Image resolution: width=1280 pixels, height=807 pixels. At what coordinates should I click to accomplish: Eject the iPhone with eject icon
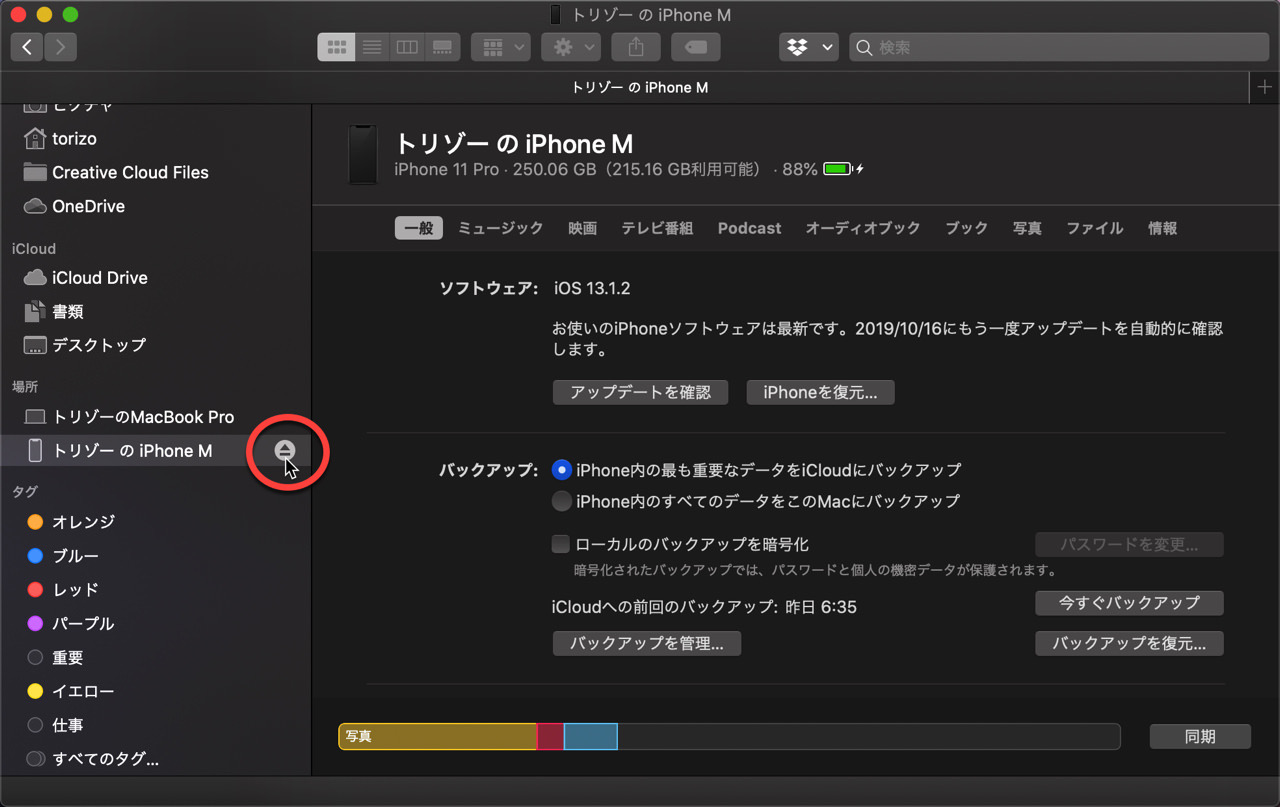285,451
